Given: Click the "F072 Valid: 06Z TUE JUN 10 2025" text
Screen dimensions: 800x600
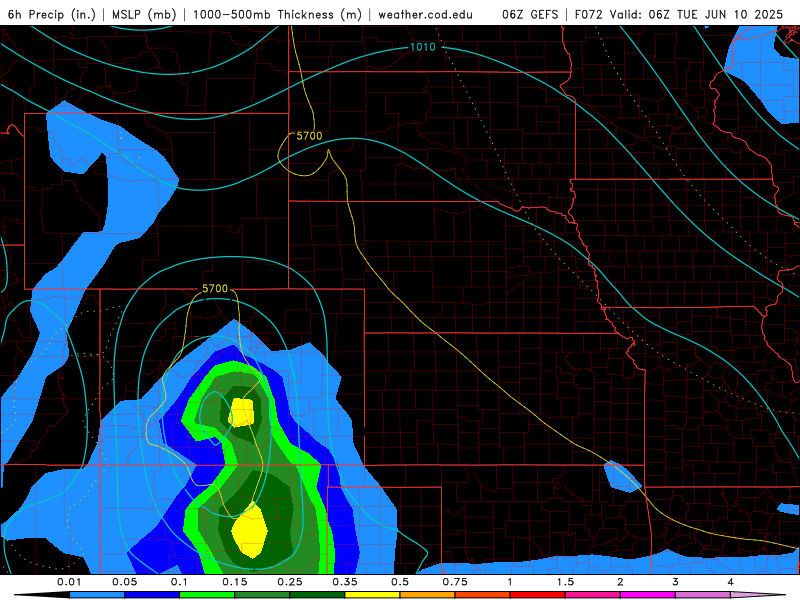Looking at the screenshot, I should (679, 14).
